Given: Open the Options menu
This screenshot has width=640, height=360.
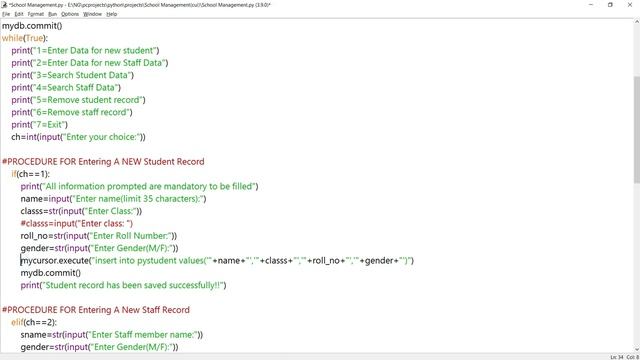Looking at the screenshot, I should tap(70, 14).
